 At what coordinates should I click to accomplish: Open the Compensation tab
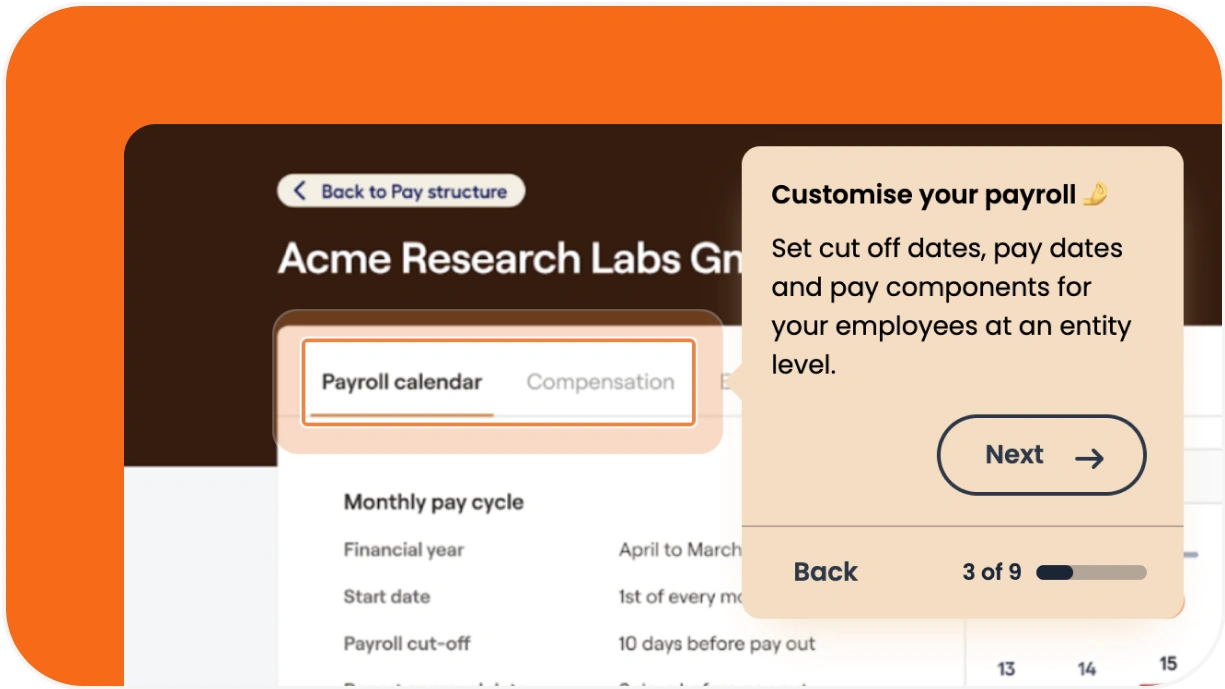[600, 382]
